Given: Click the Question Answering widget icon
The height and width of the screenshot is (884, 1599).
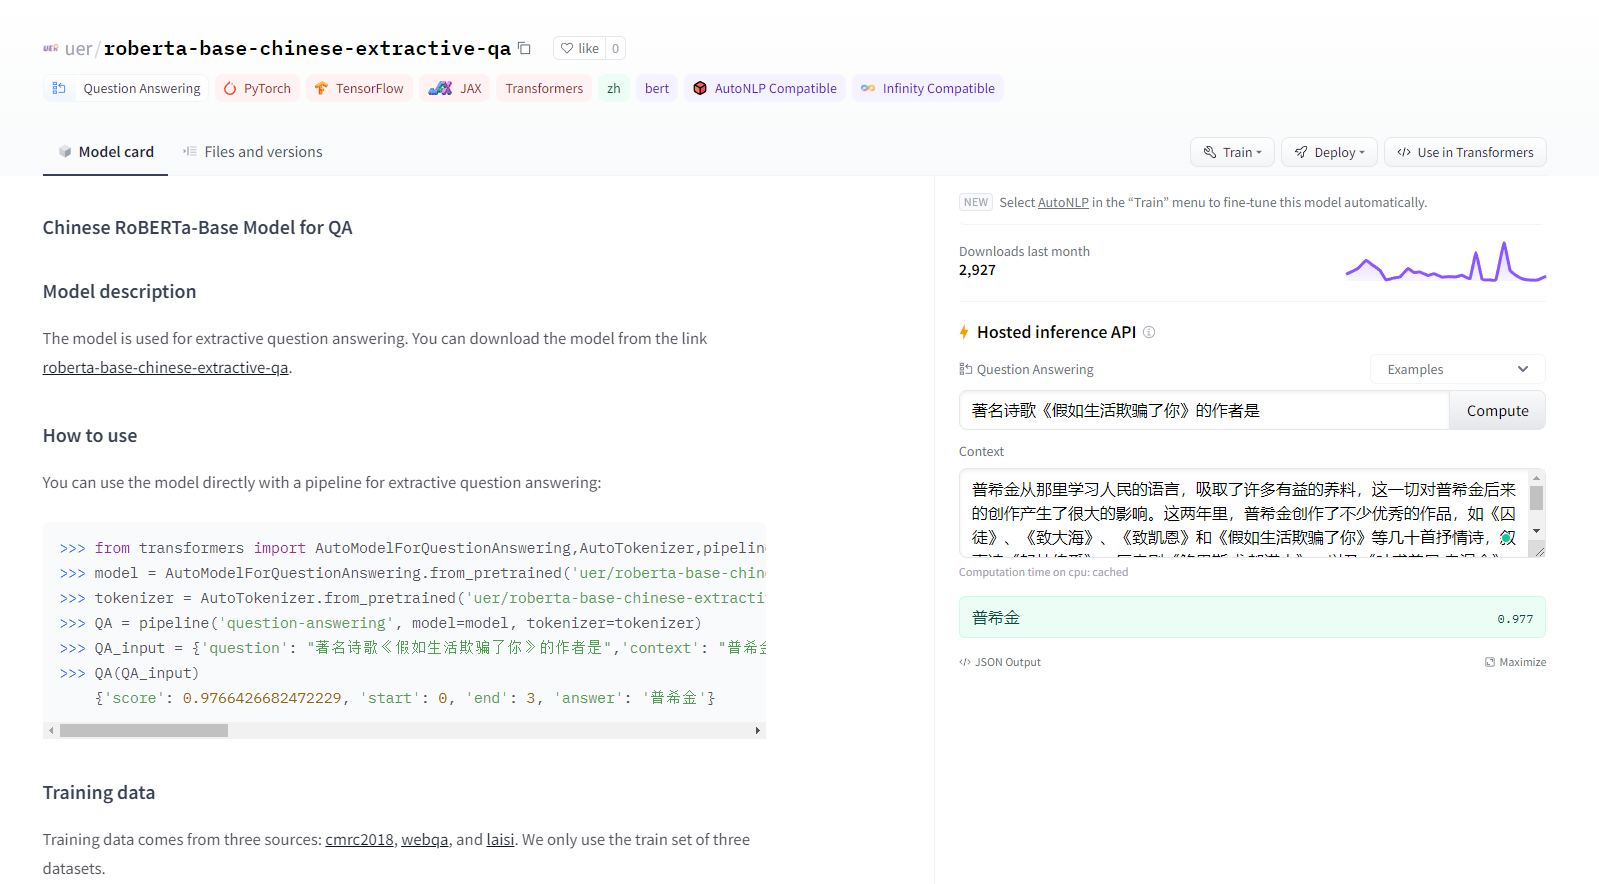Looking at the screenshot, I should click(x=966, y=369).
